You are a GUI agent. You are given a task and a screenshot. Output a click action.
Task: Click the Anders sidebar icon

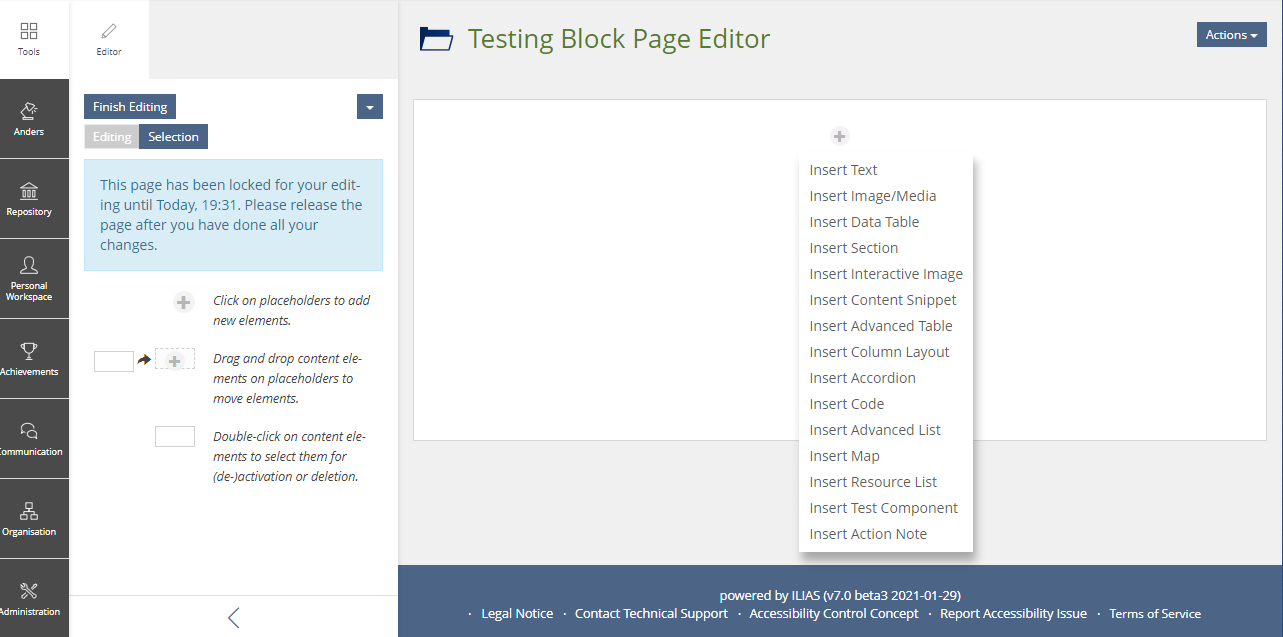pyautogui.click(x=29, y=119)
